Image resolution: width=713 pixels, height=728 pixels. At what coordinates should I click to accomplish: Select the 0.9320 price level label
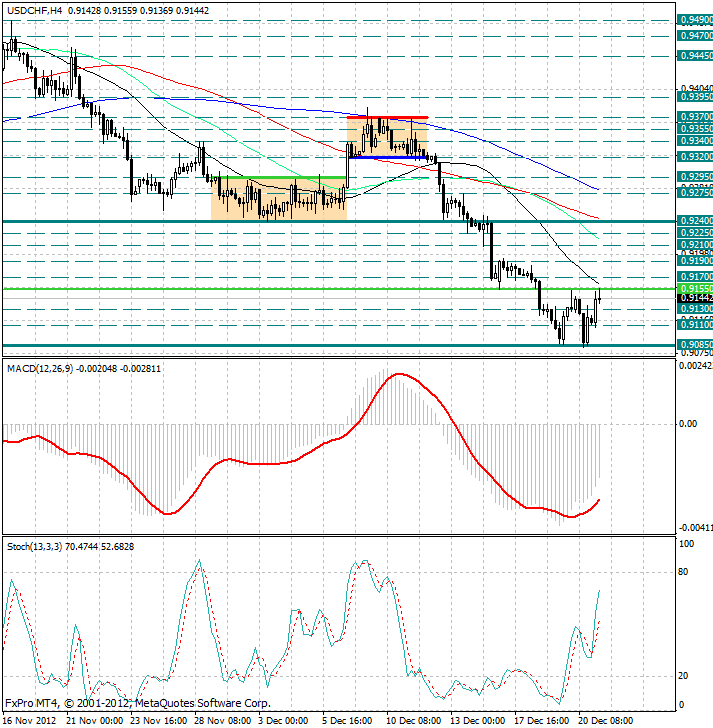(695, 156)
